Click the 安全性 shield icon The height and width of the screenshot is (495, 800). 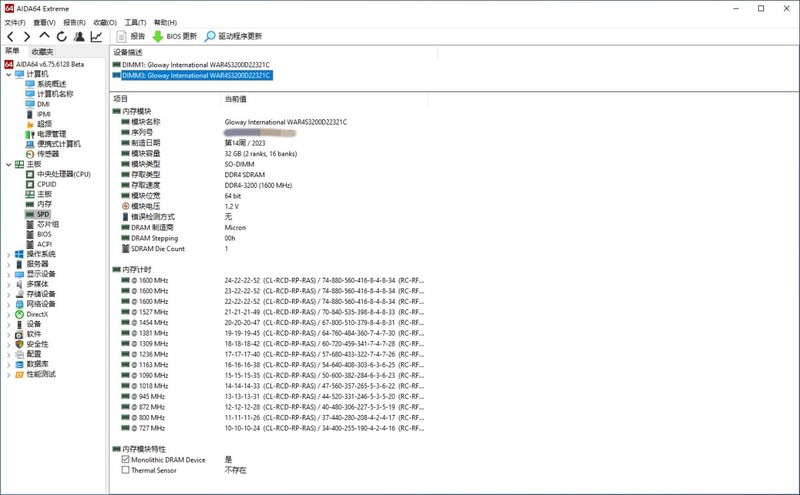pyautogui.click(x=19, y=344)
